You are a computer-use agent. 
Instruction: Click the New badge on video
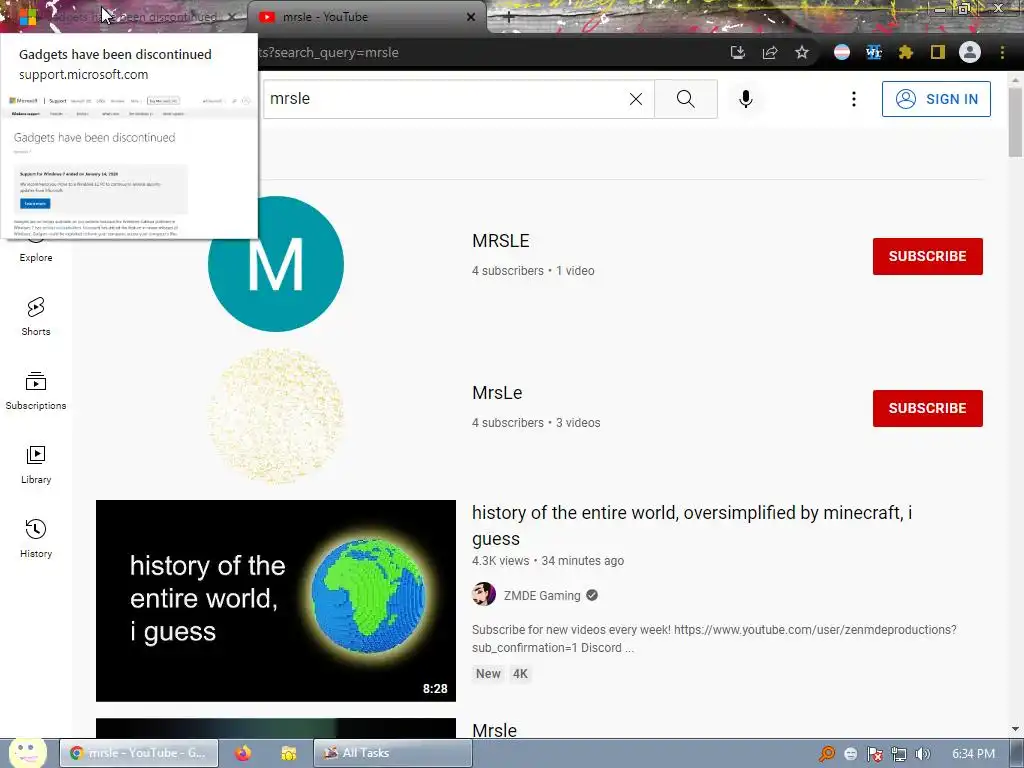tap(488, 673)
